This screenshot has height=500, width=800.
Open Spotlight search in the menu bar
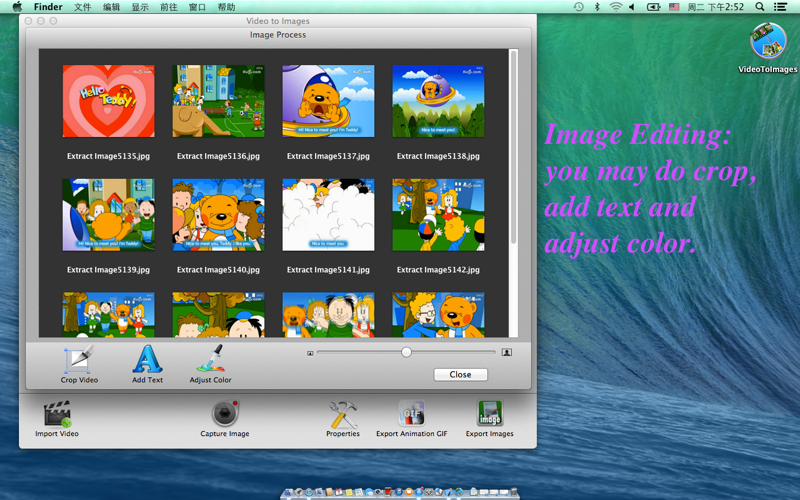coord(760,7)
